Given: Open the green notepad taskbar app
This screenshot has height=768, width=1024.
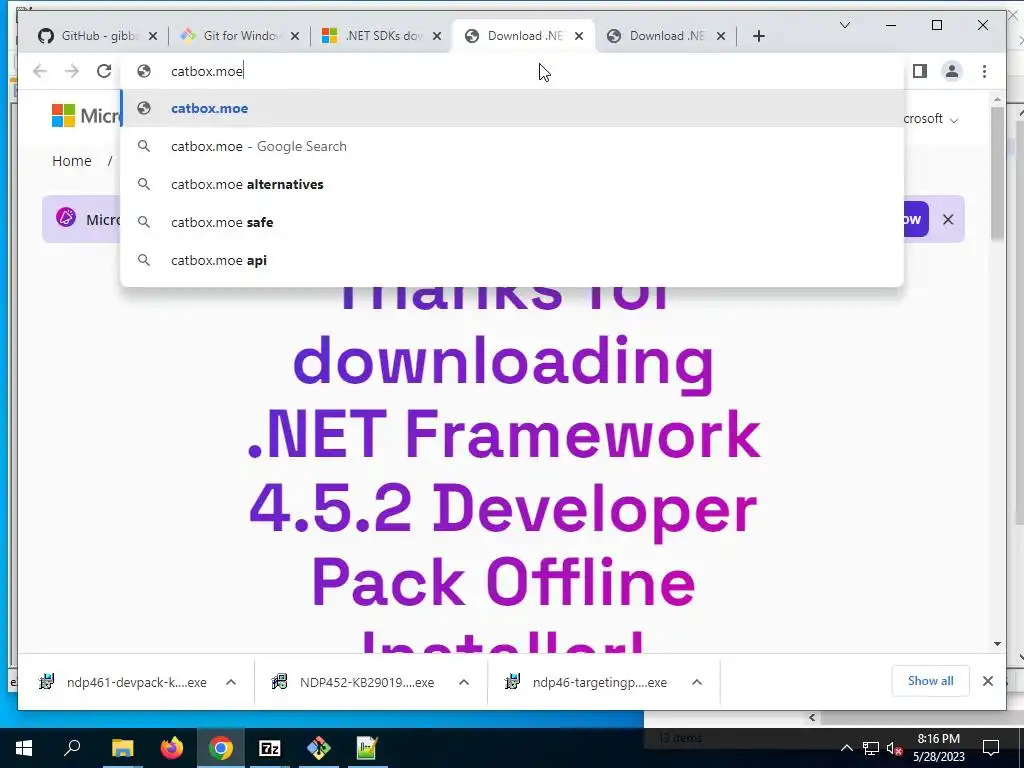Looking at the screenshot, I should [x=367, y=748].
